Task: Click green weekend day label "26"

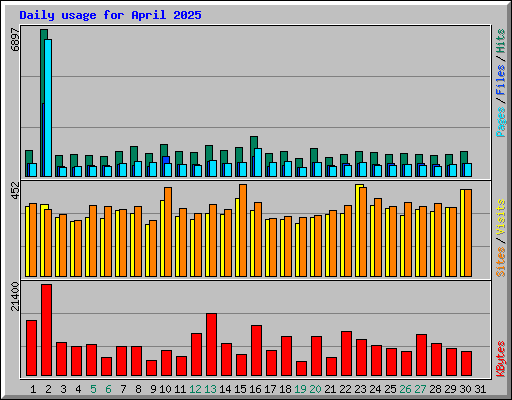Action: pos(405,389)
